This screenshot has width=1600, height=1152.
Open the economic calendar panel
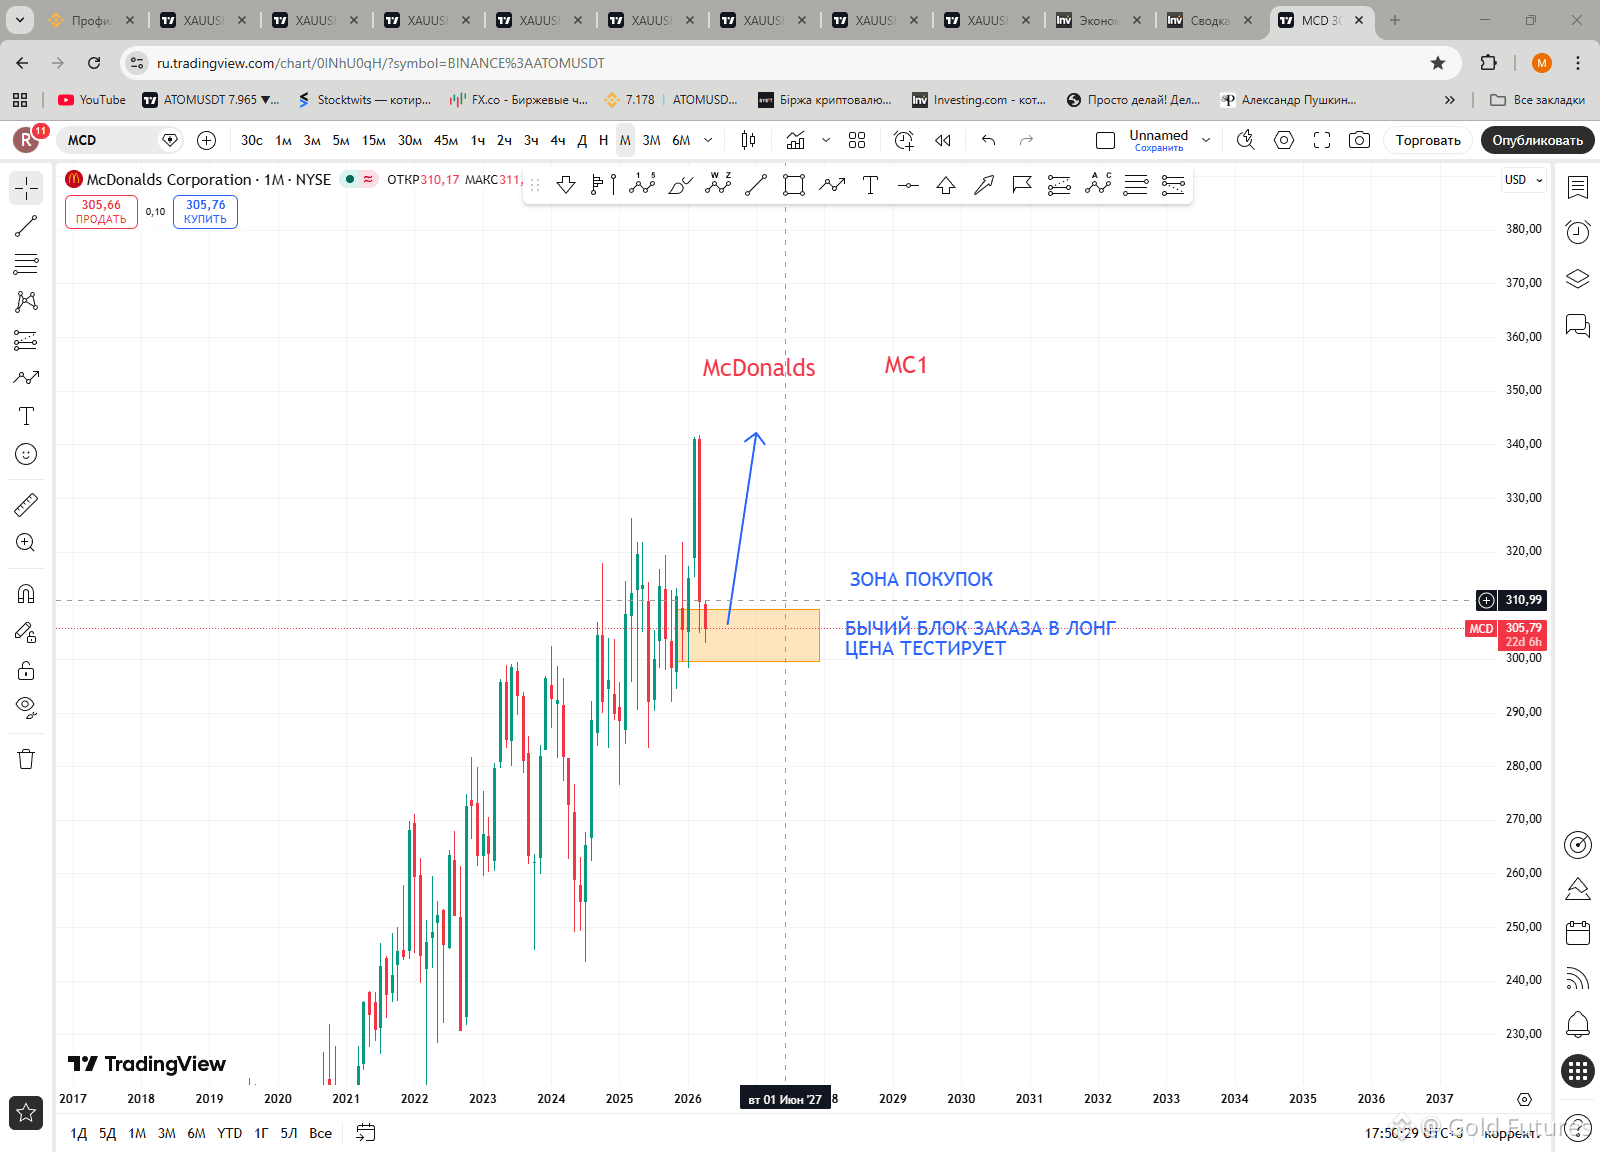coord(1578,933)
